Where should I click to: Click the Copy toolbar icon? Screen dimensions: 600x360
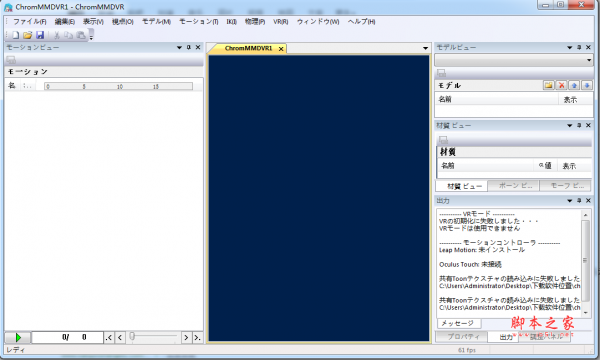68,35
